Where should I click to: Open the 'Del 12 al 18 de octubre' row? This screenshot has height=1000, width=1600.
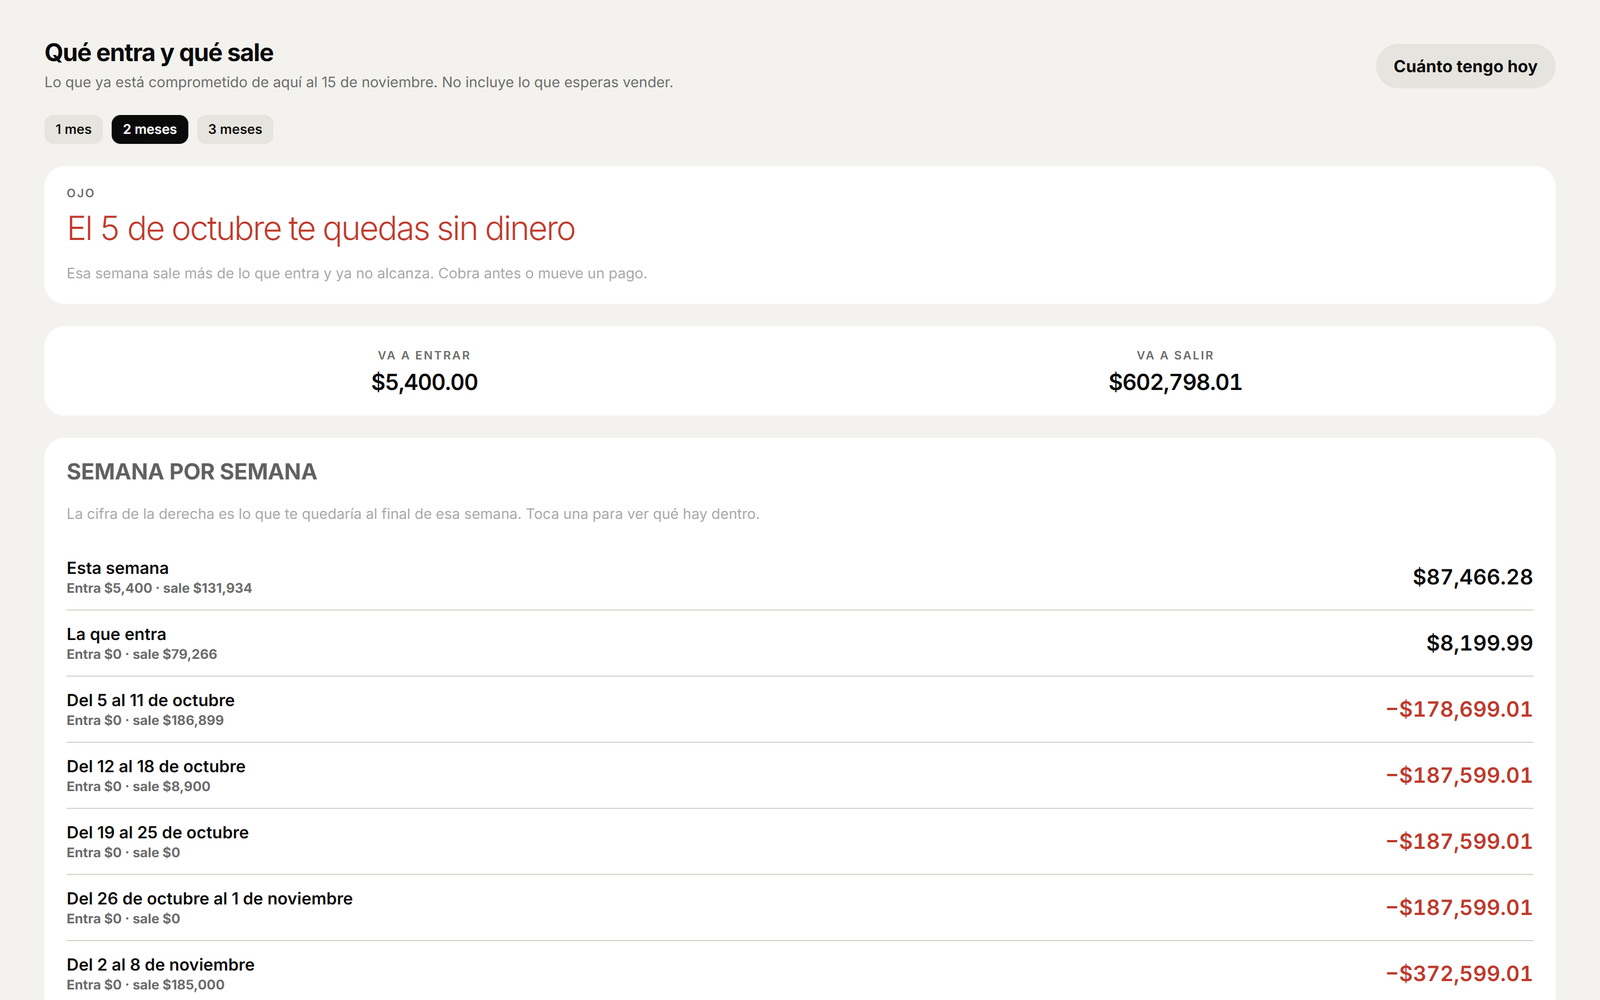click(800, 775)
